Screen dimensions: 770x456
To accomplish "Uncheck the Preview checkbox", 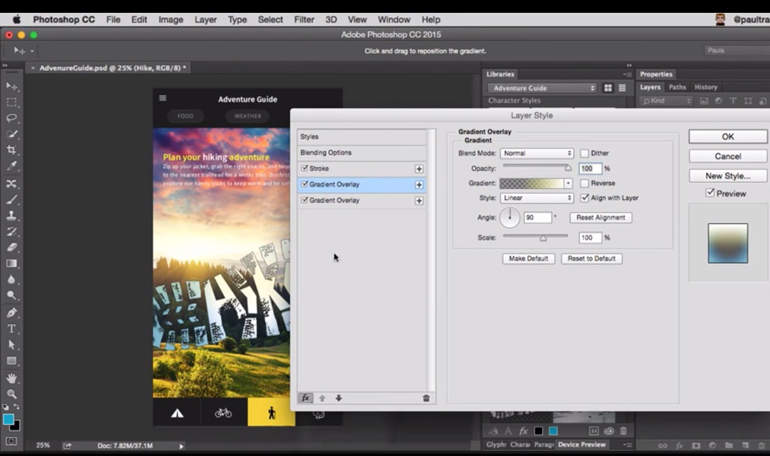I will pos(710,193).
